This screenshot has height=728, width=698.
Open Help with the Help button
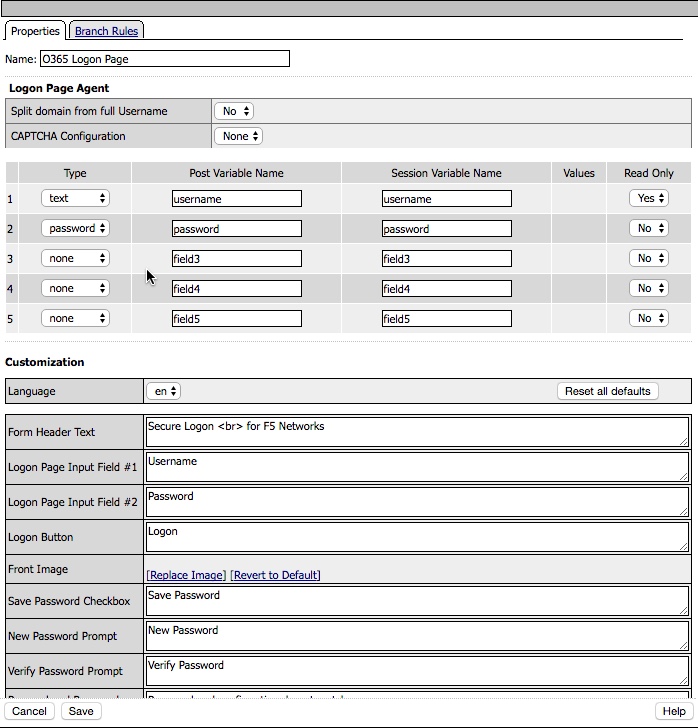click(x=674, y=711)
